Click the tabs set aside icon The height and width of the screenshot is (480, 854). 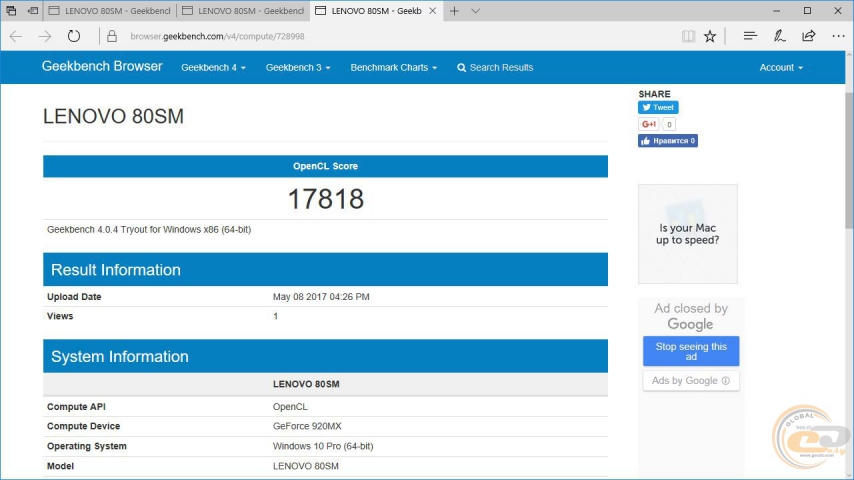point(11,11)
